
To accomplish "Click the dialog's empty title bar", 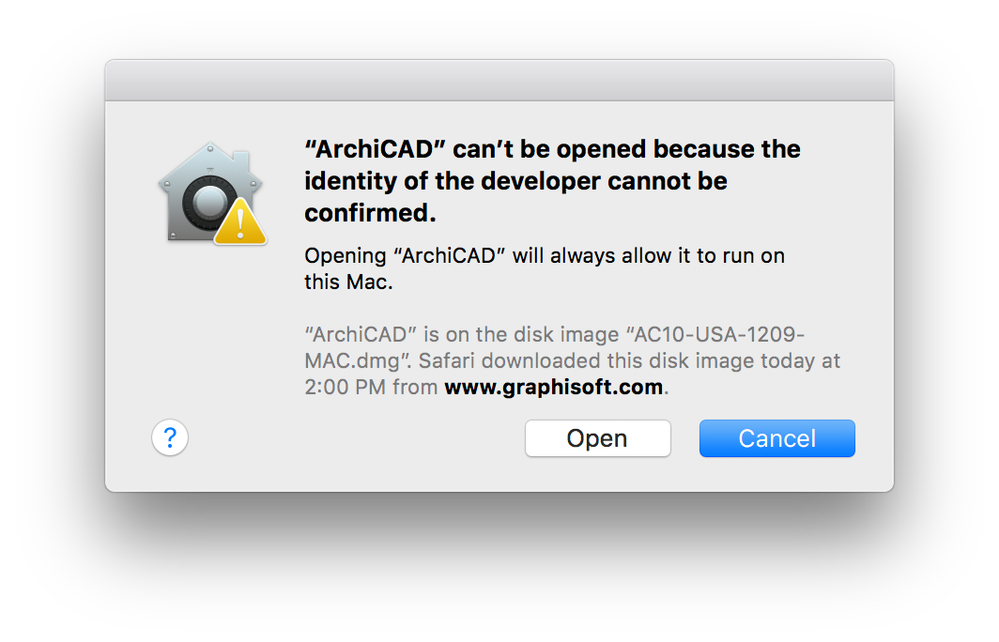I will [x=499, y=80].
